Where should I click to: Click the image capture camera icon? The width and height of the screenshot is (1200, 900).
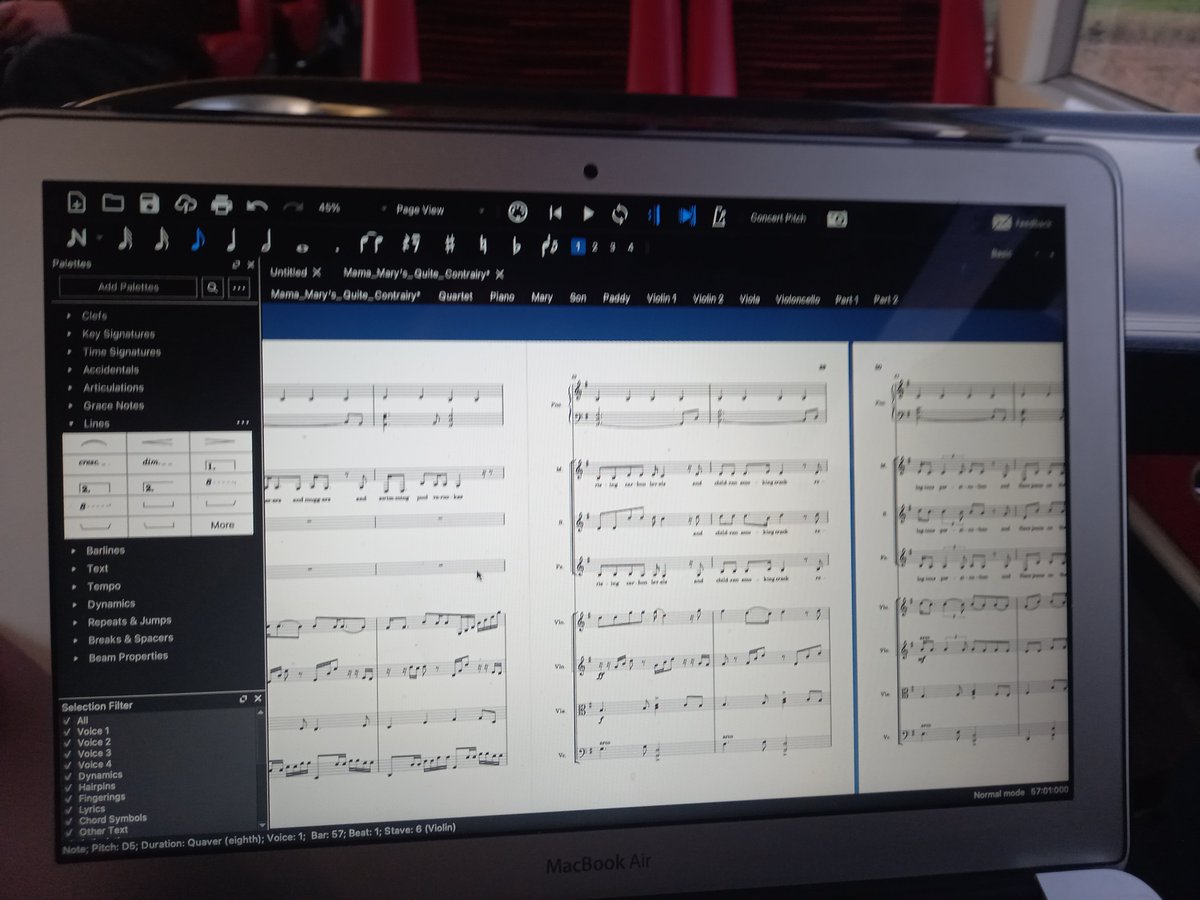pos(837,219)
